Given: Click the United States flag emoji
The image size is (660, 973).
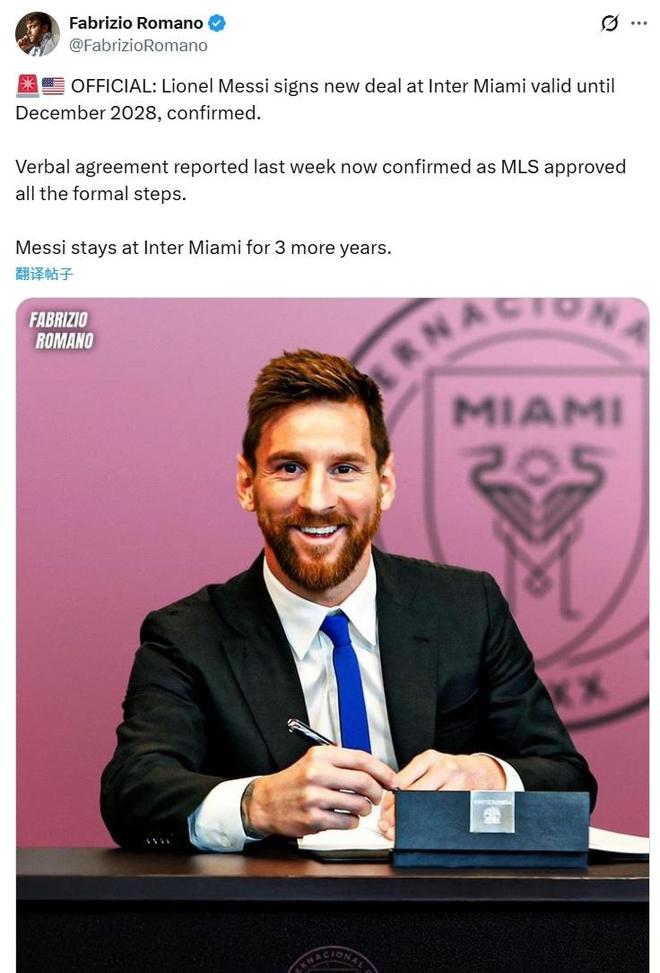Looking at the screenshot, I should coord(53,87).
